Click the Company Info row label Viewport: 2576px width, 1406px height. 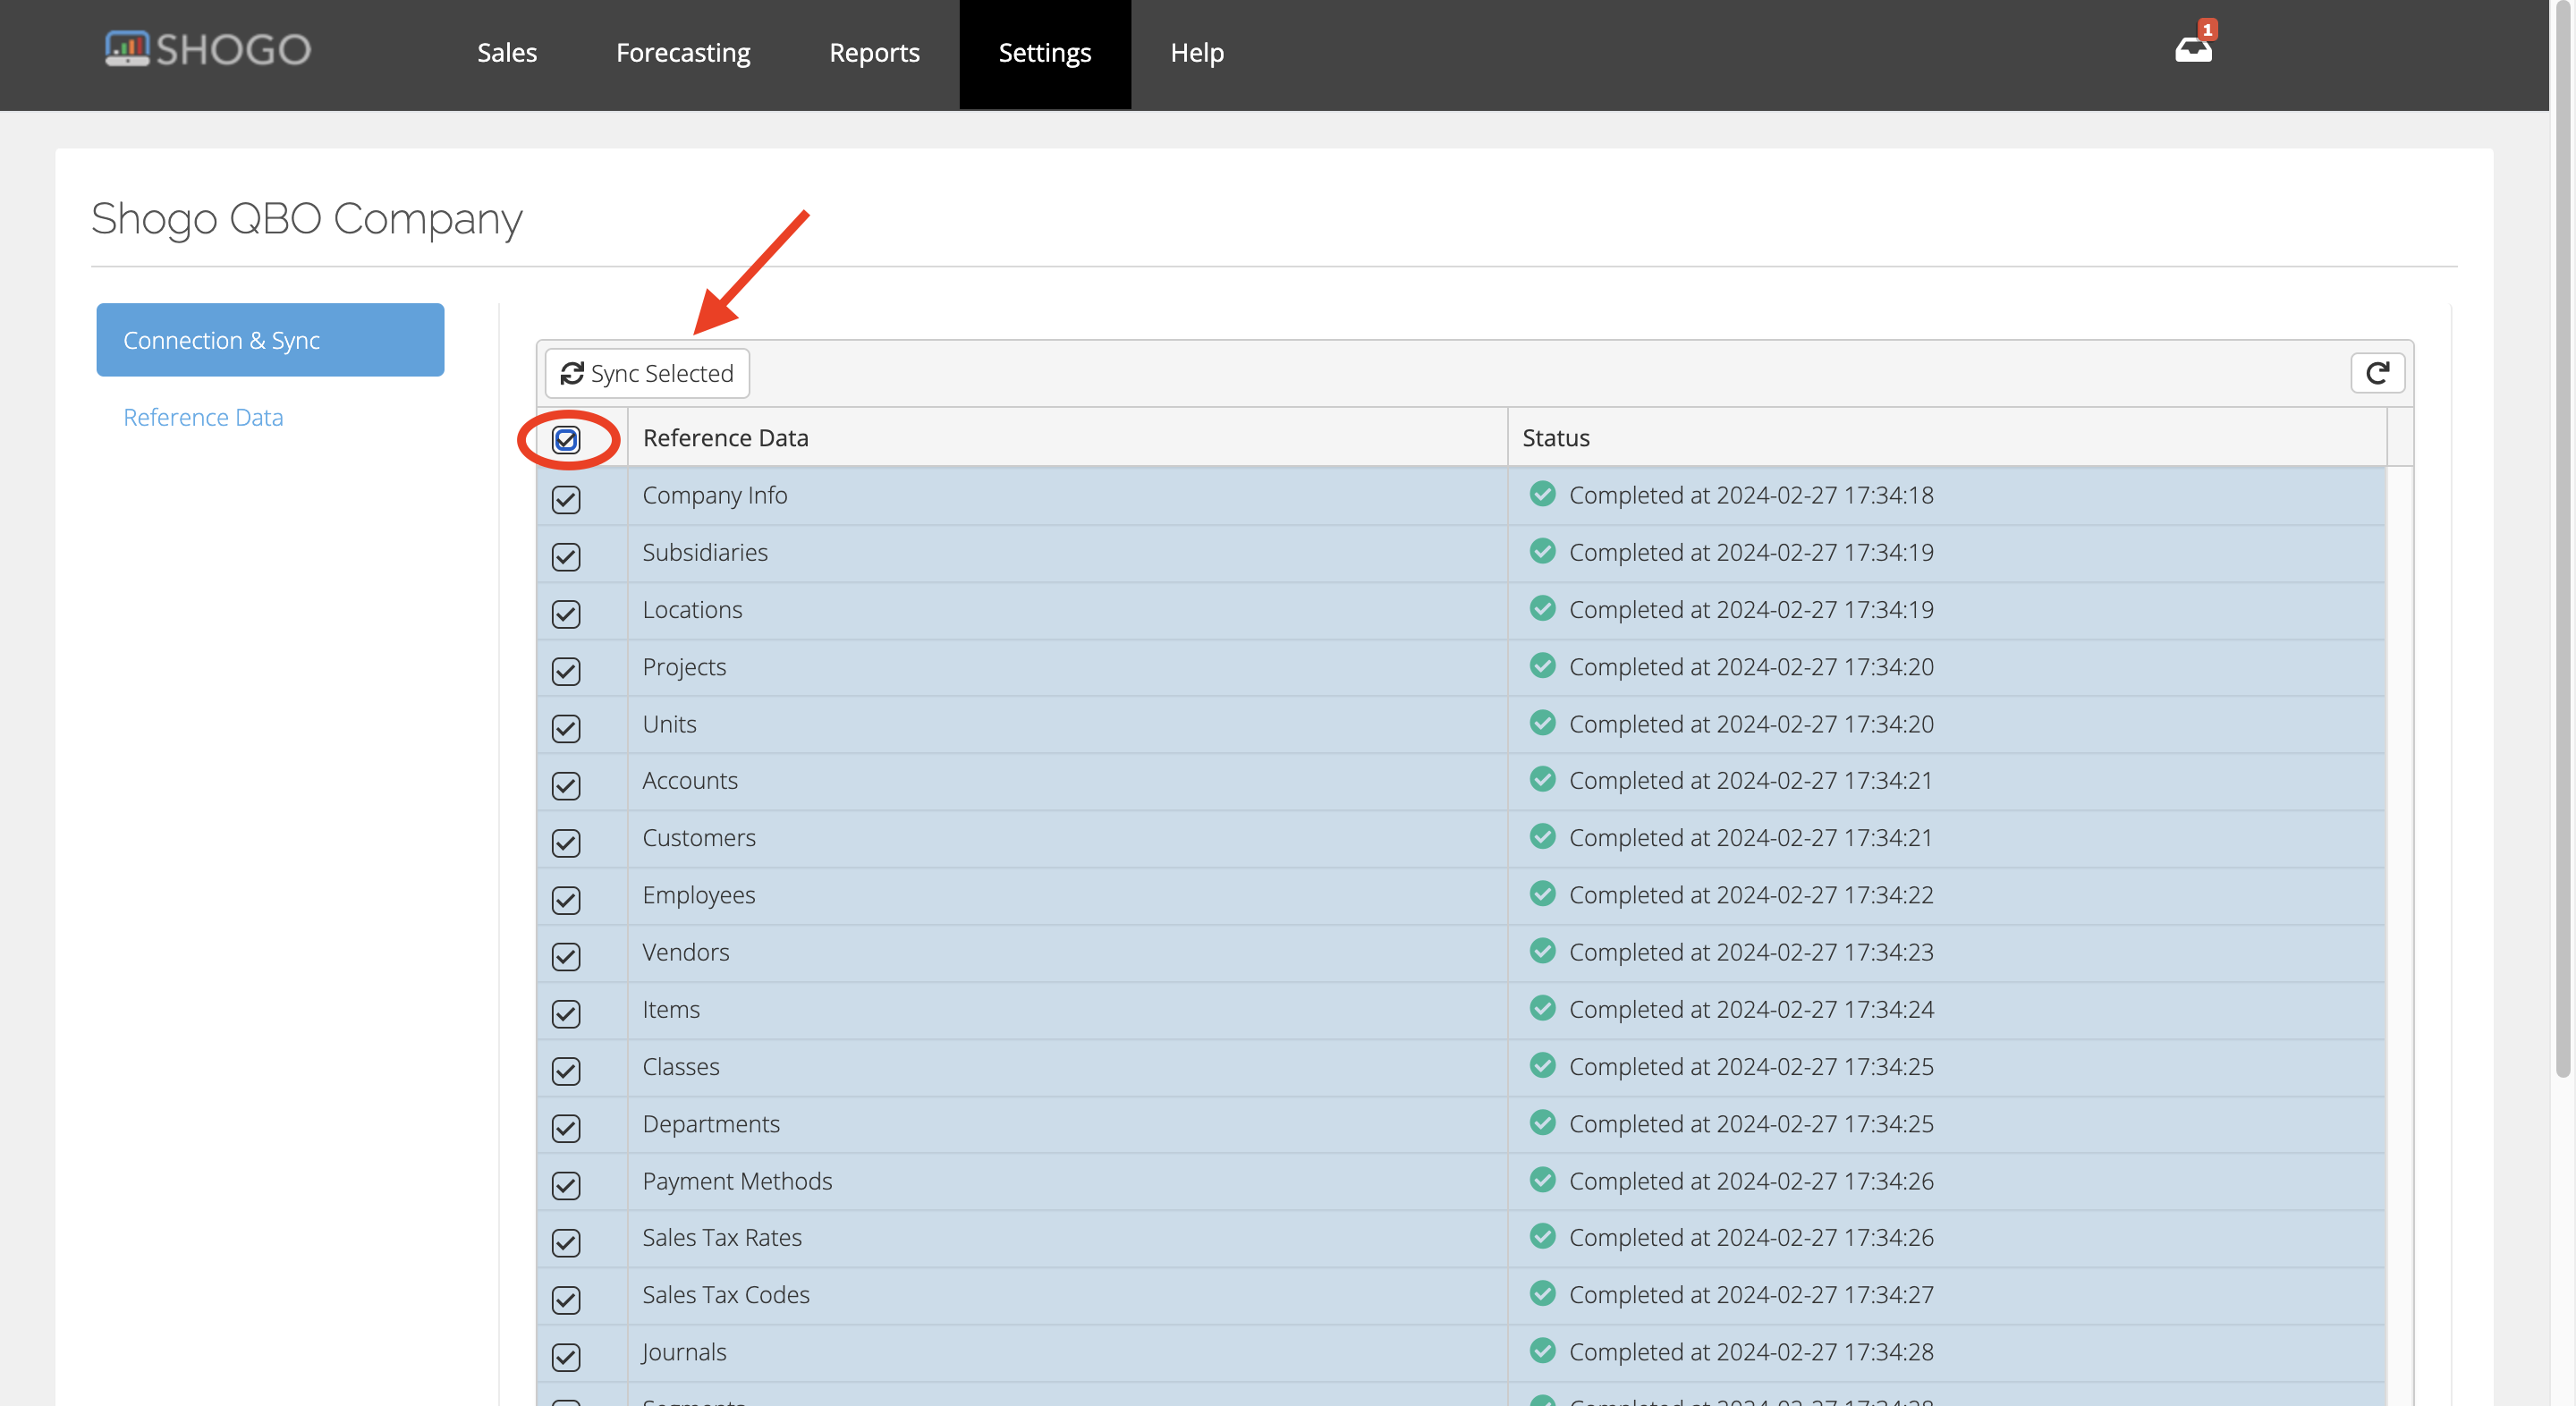pos(715,495)
